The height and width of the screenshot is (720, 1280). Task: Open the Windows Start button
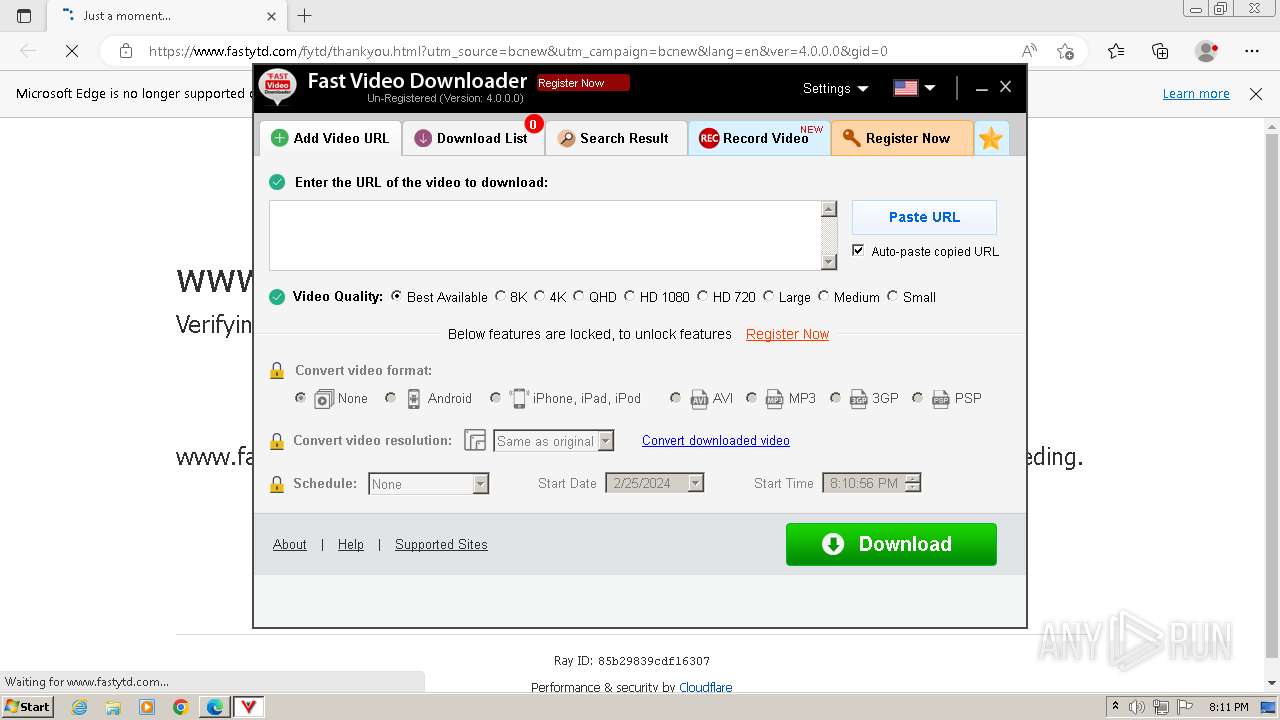pos(27,706)
